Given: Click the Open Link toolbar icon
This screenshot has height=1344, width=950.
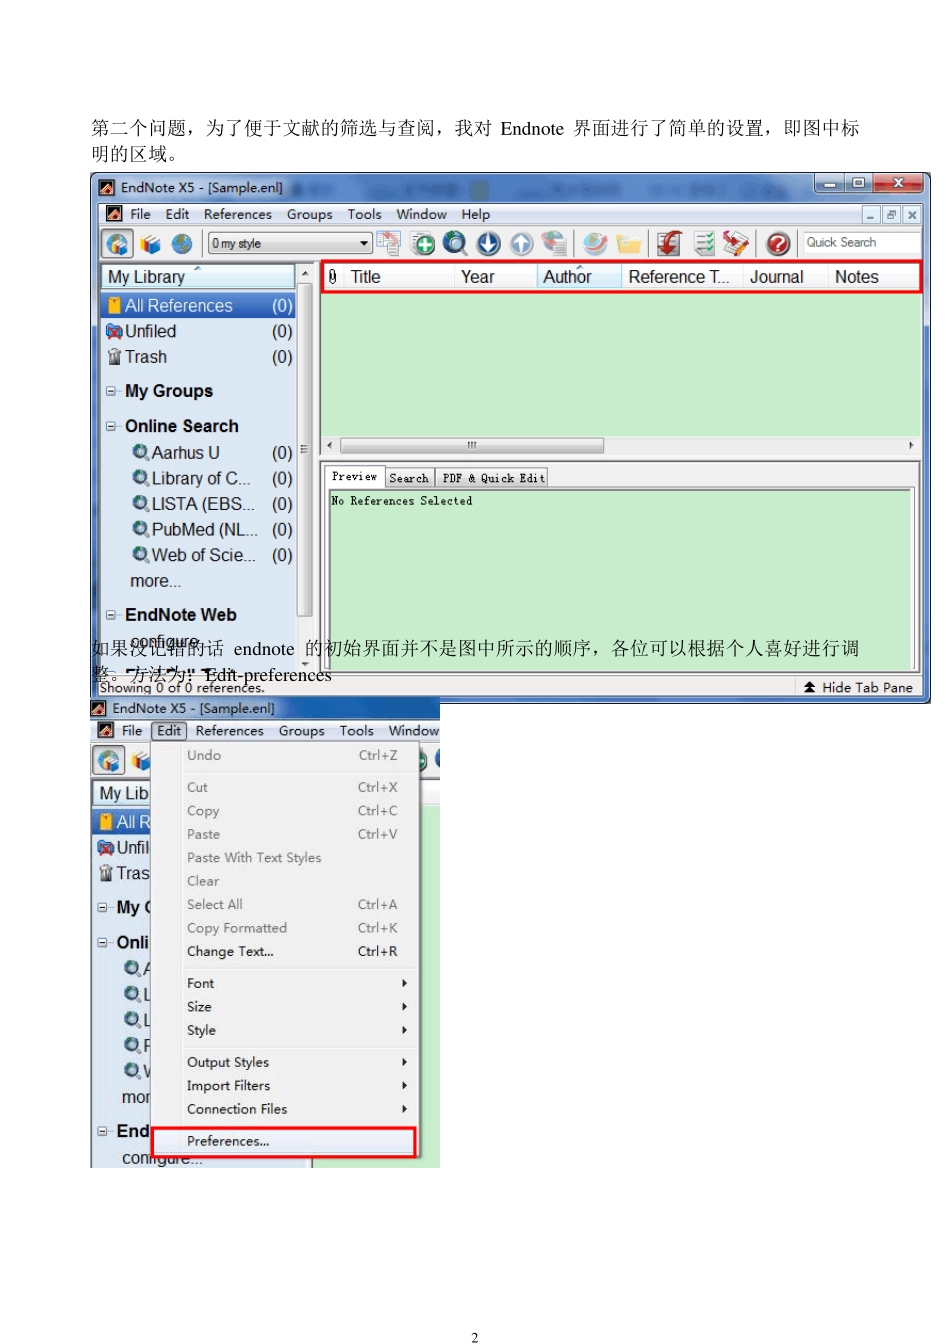Looking at the screenshot, I should tap(595, 243).
